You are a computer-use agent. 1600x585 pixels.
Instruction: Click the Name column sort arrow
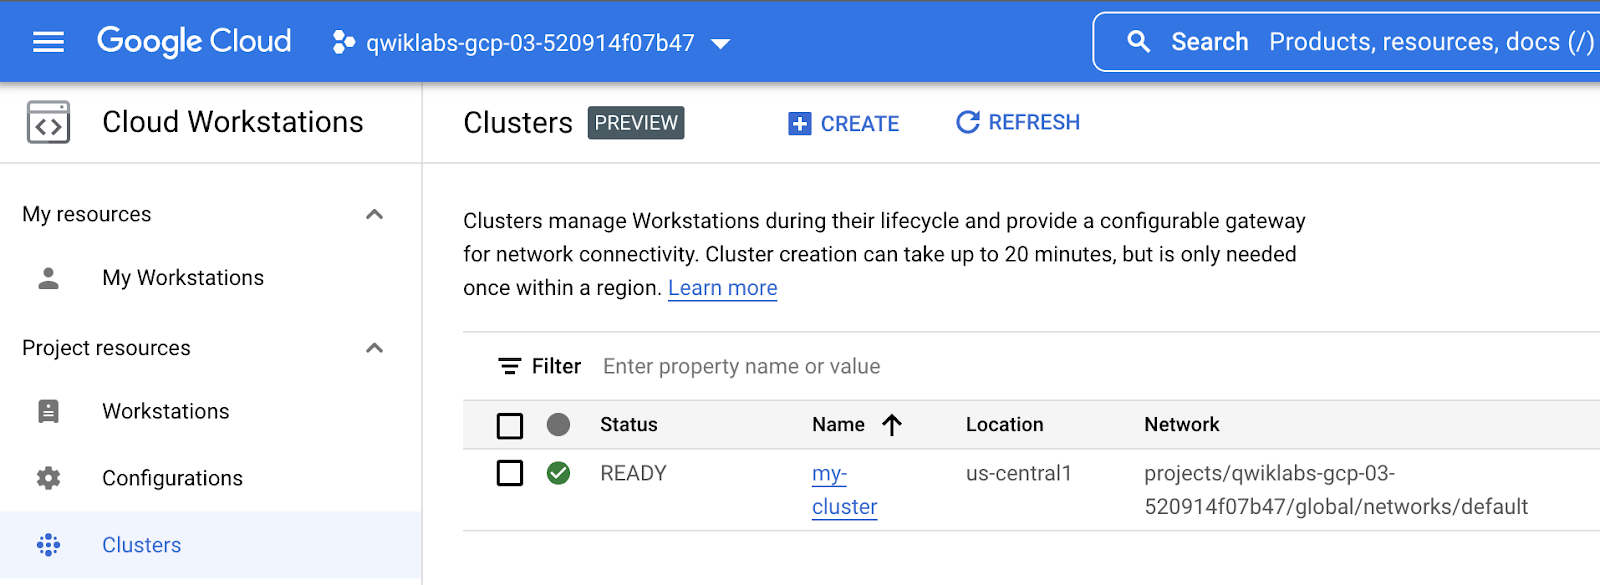pyautogui.click(x=892, y=425)
